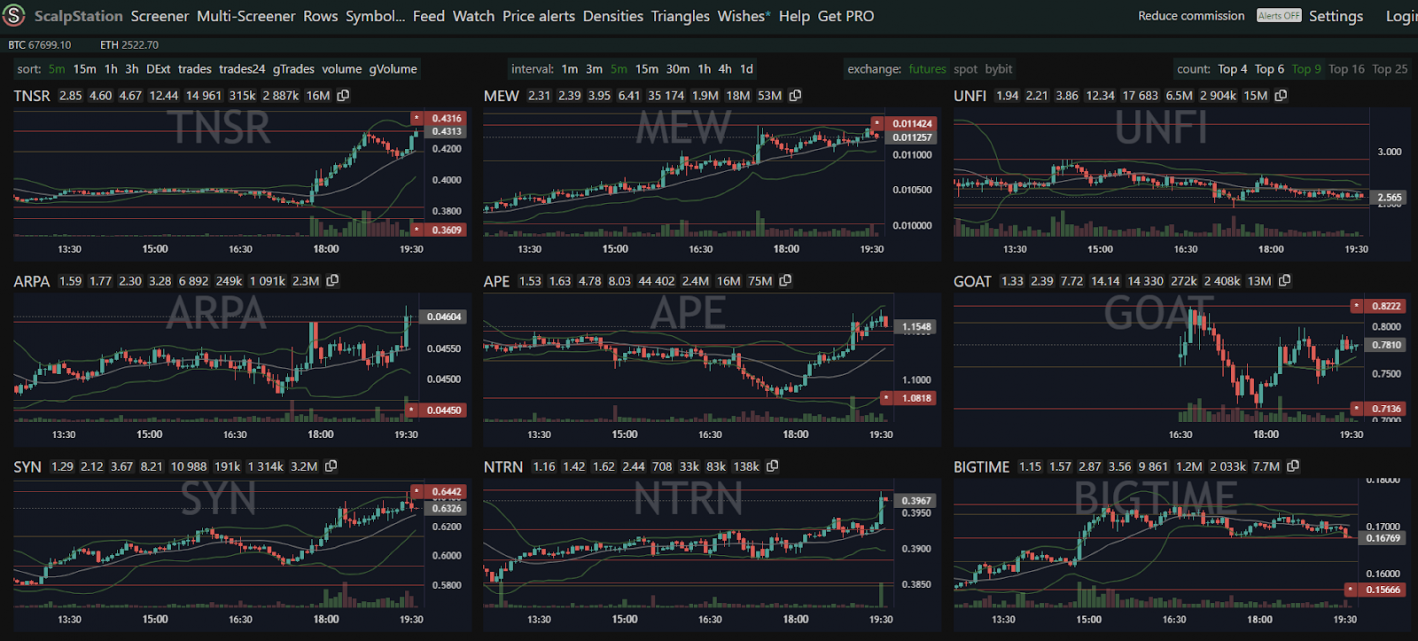Screen dimensions: 1418x641
Task: Click the ScalpStation brand name
Action: [79, 16]
